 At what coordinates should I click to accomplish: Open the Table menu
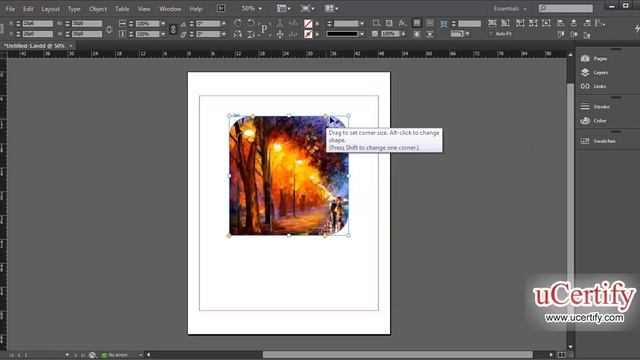122,9
